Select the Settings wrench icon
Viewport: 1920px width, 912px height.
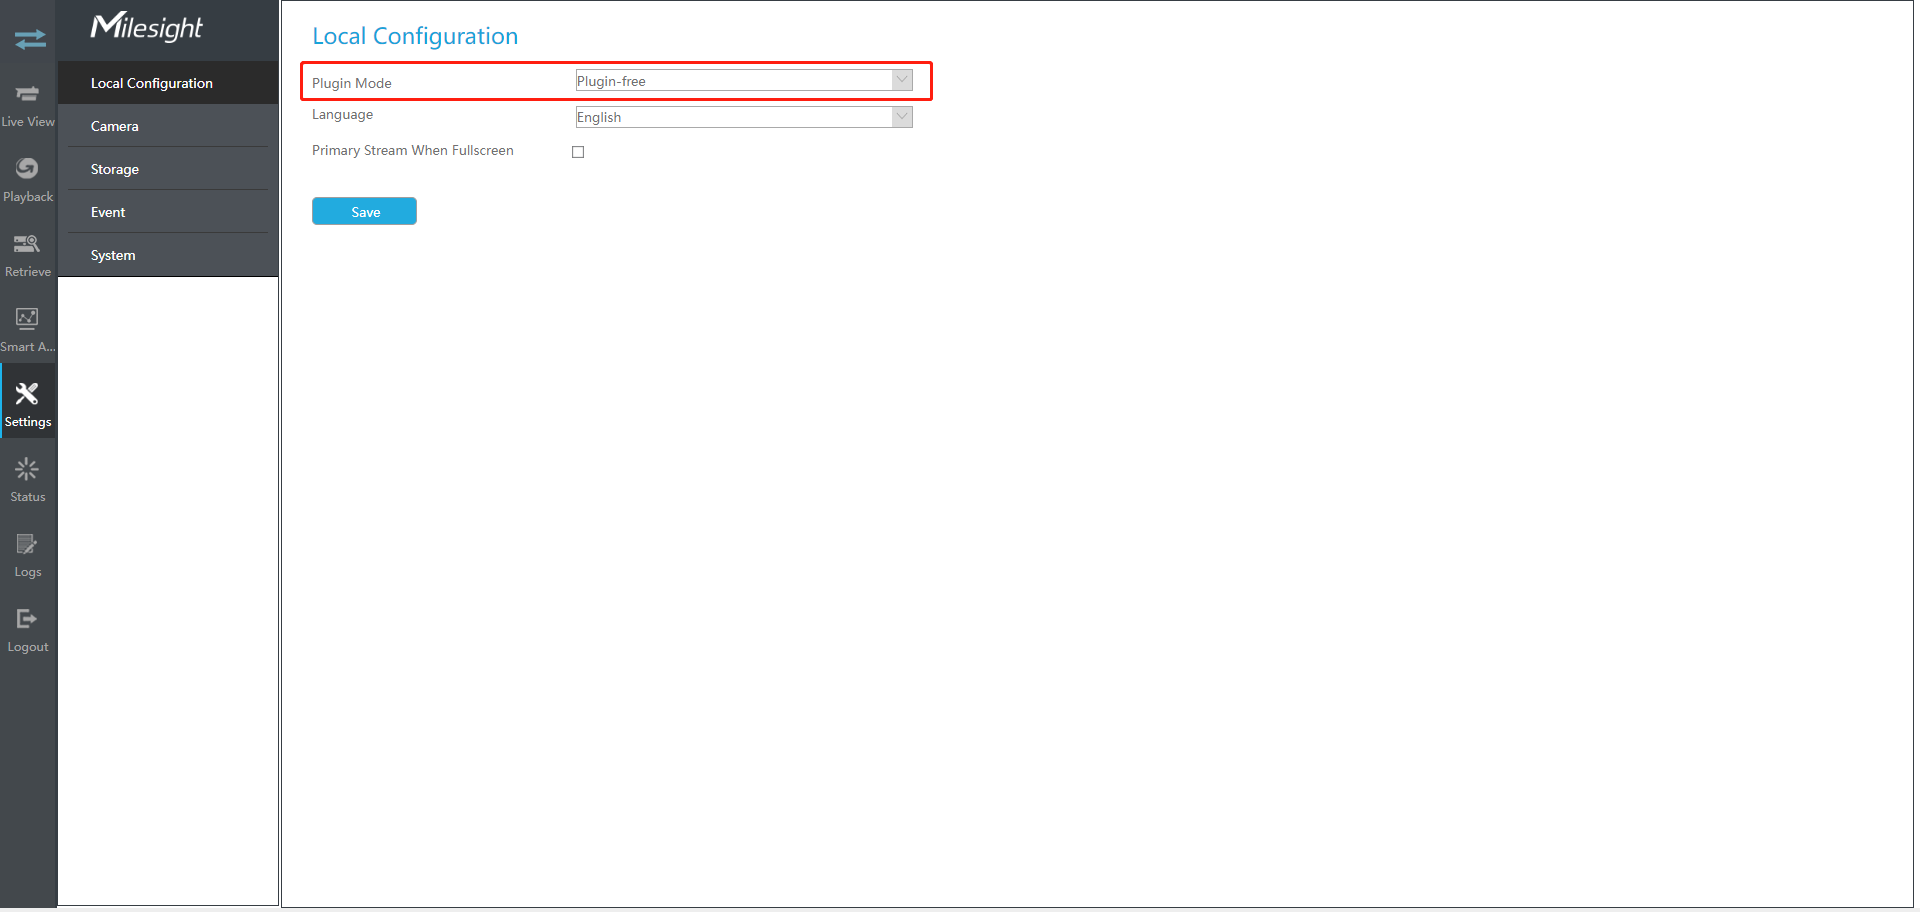click(27, 394)
